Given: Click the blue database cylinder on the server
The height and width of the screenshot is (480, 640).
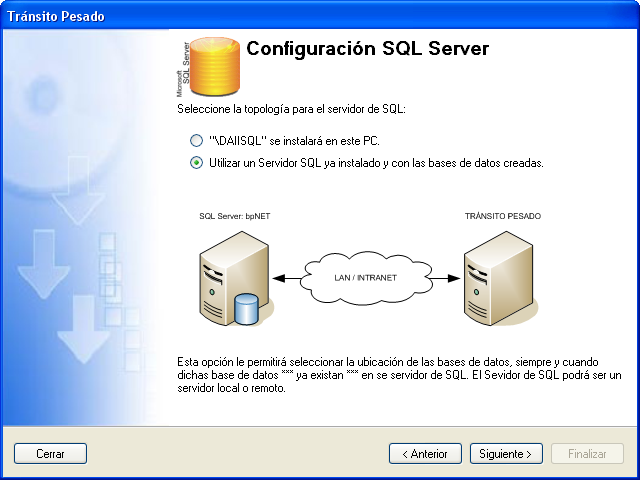Looking at the screenshot, I should coord(247,309).
